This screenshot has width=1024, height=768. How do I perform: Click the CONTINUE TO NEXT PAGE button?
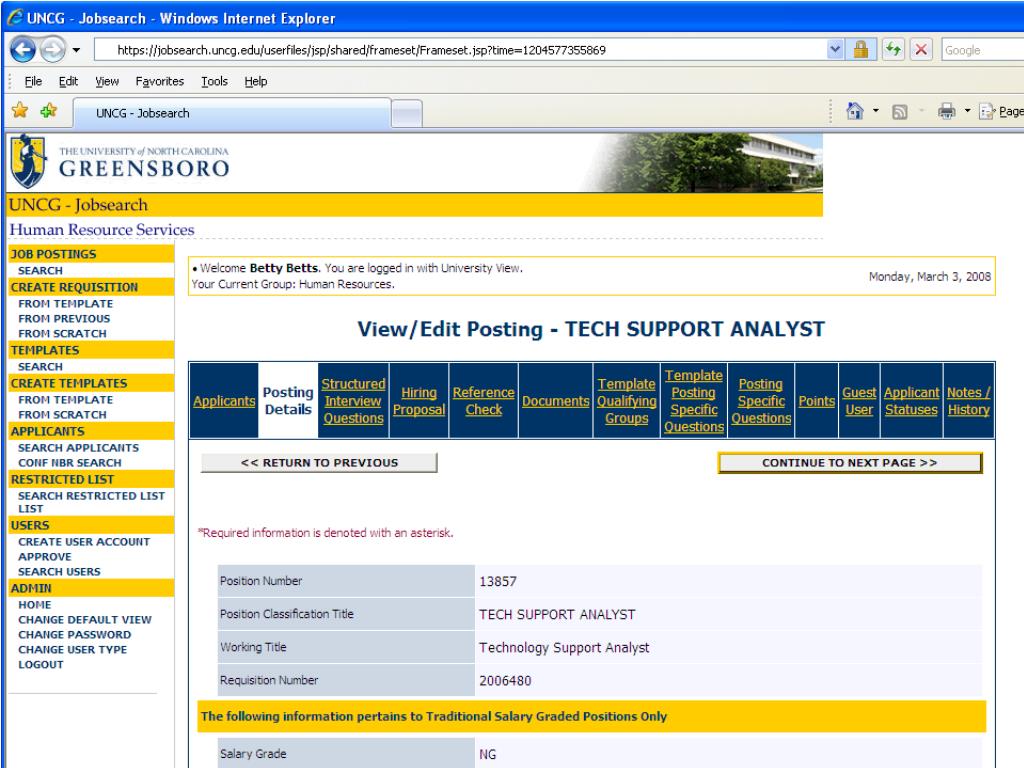(x=850, y=462)
